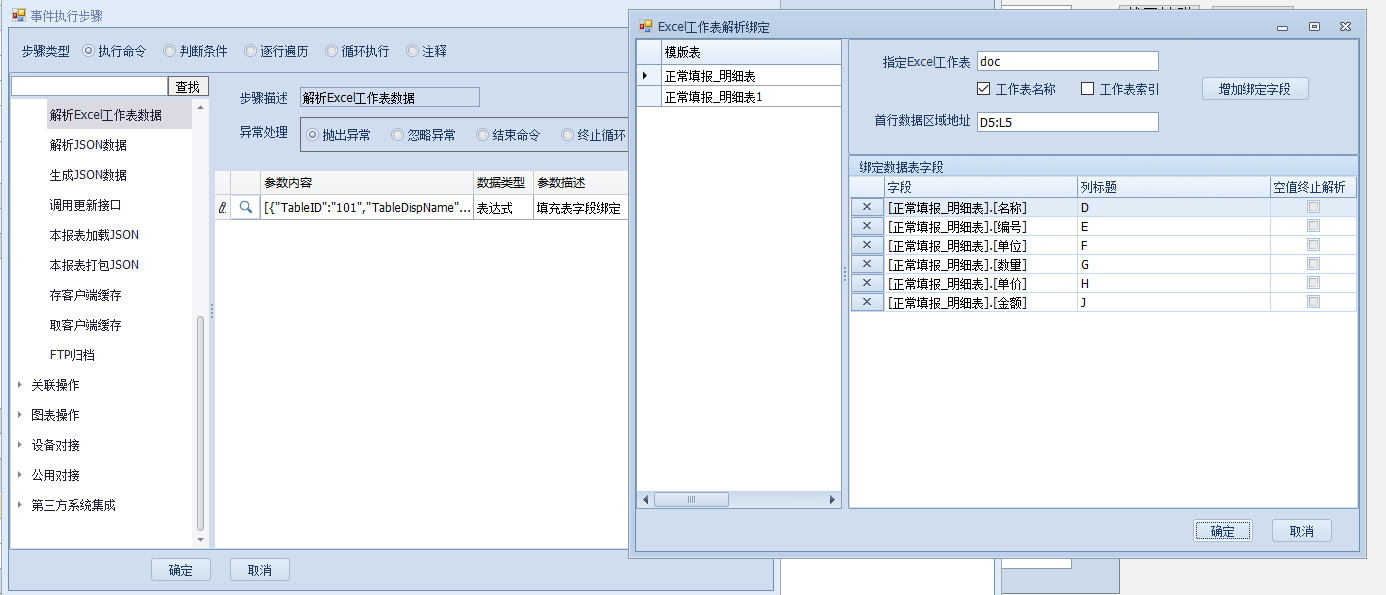Expand the 第三方系统集成 tree node

tap(20, 505)
